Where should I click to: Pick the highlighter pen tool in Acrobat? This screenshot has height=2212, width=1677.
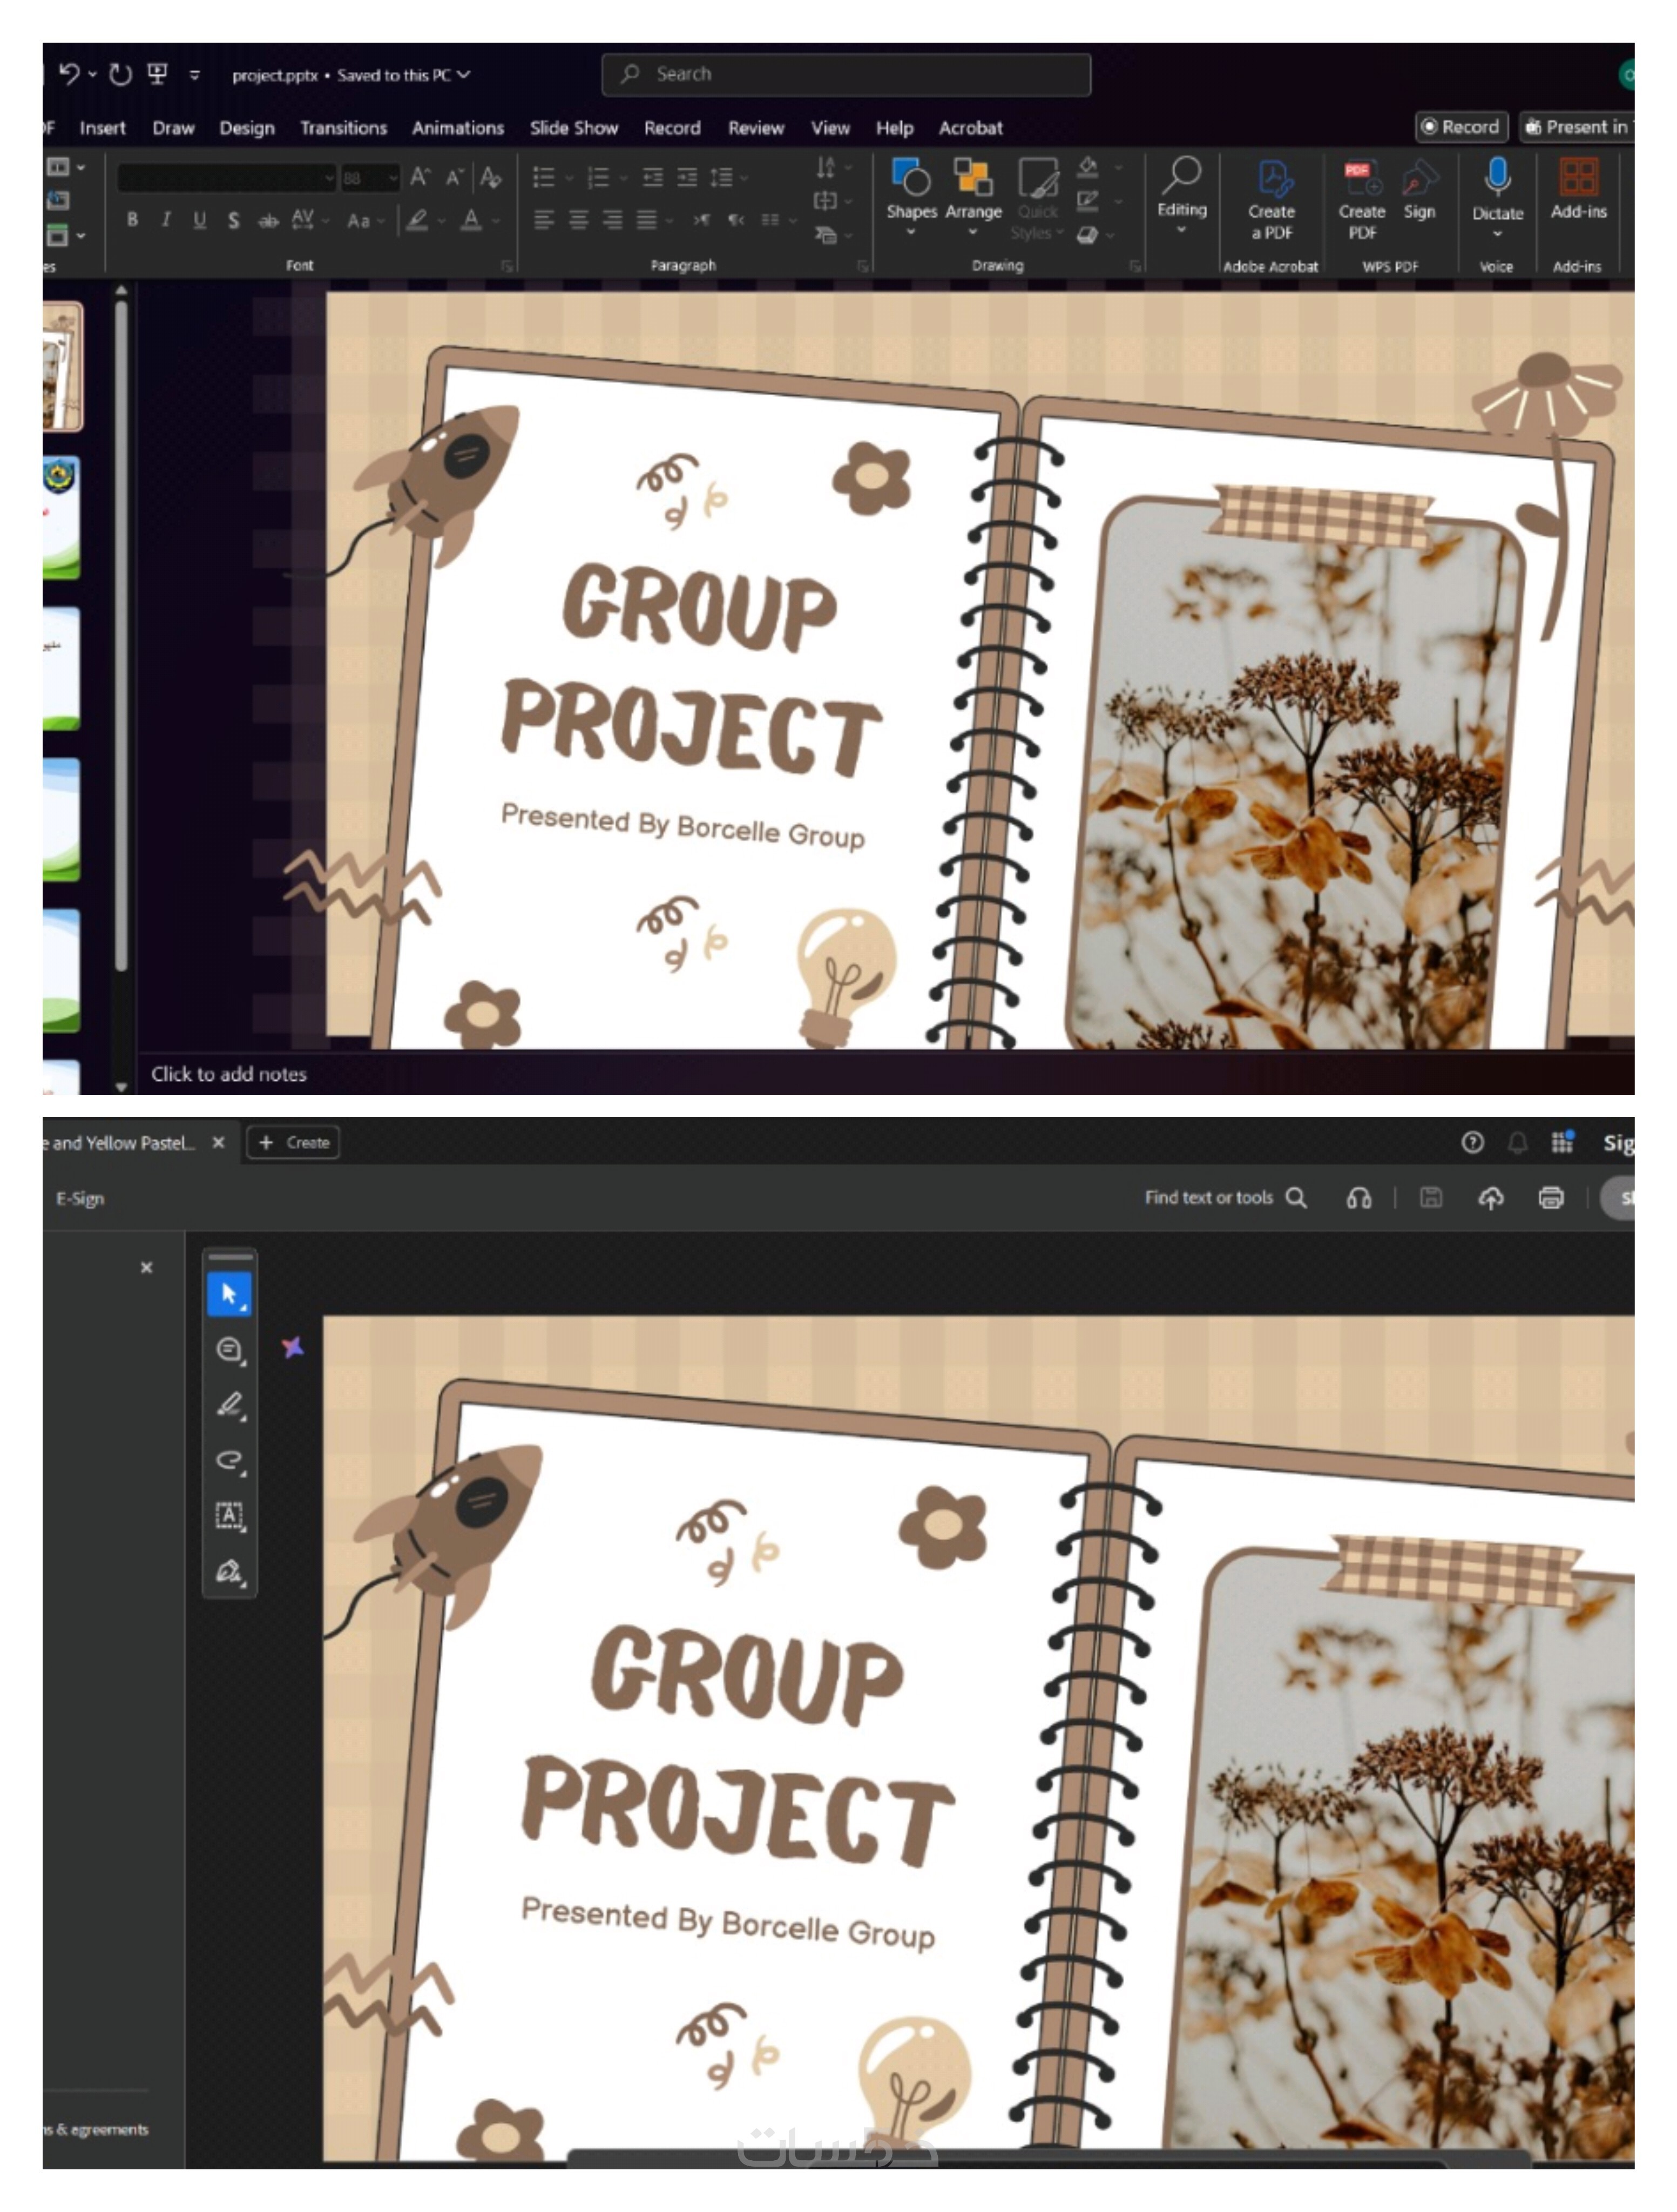tap(229, 1404)
